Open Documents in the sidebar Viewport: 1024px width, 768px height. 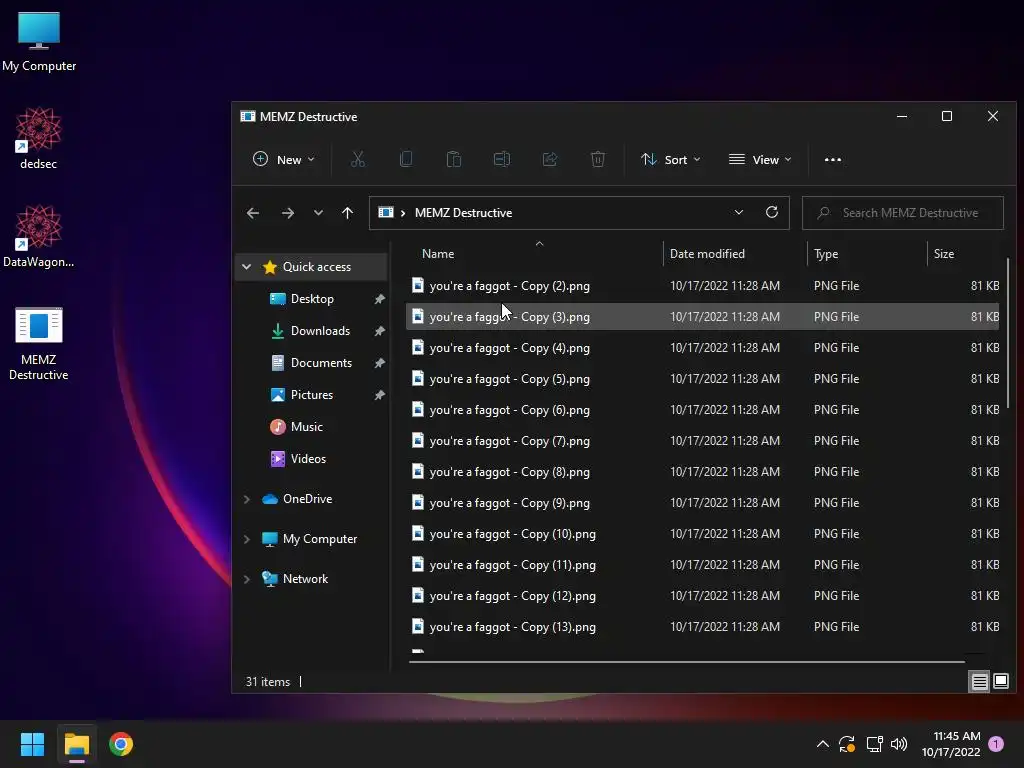(321, 362)
